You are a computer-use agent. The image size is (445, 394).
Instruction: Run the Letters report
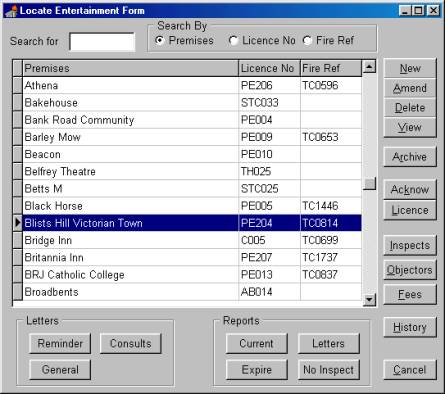329,343
